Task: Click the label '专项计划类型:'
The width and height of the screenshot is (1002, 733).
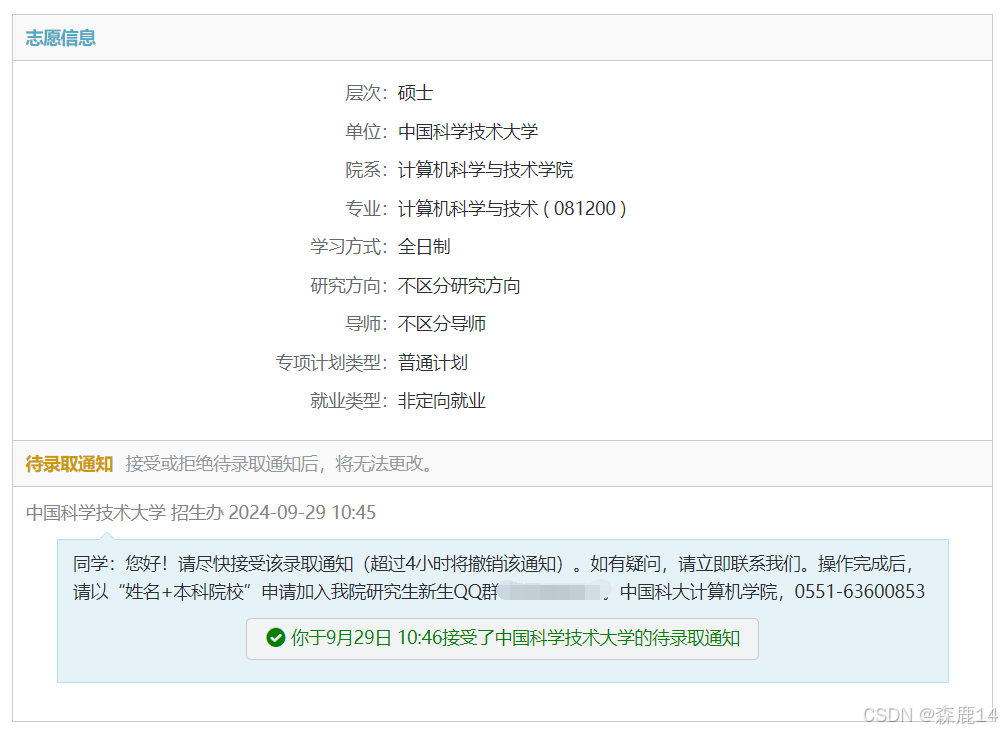Action: click(x=332, y=362)
